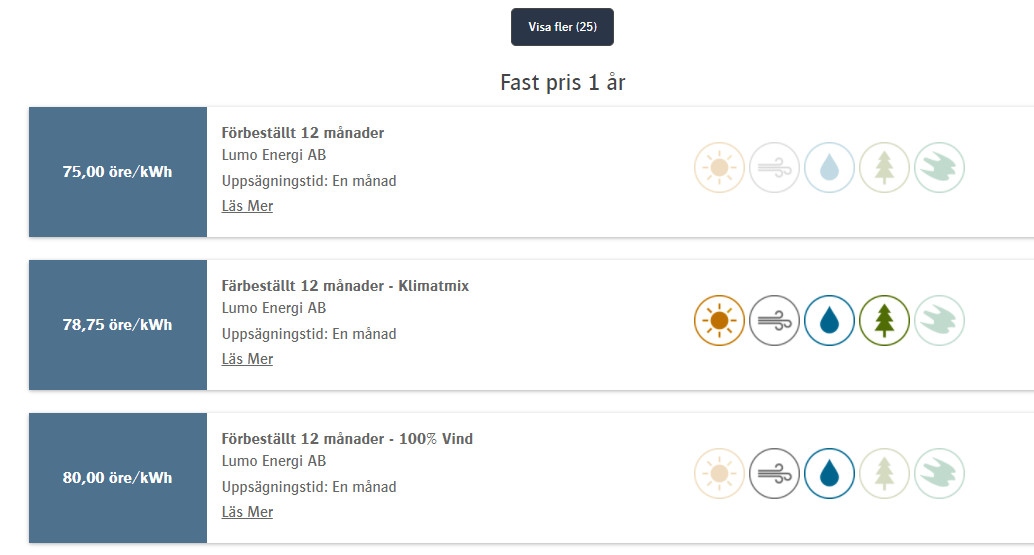Click the water drop icon for Förbeställt 12 månader
The height and width of the screenshot is (555, 1034).
click(x=829, y=168)
